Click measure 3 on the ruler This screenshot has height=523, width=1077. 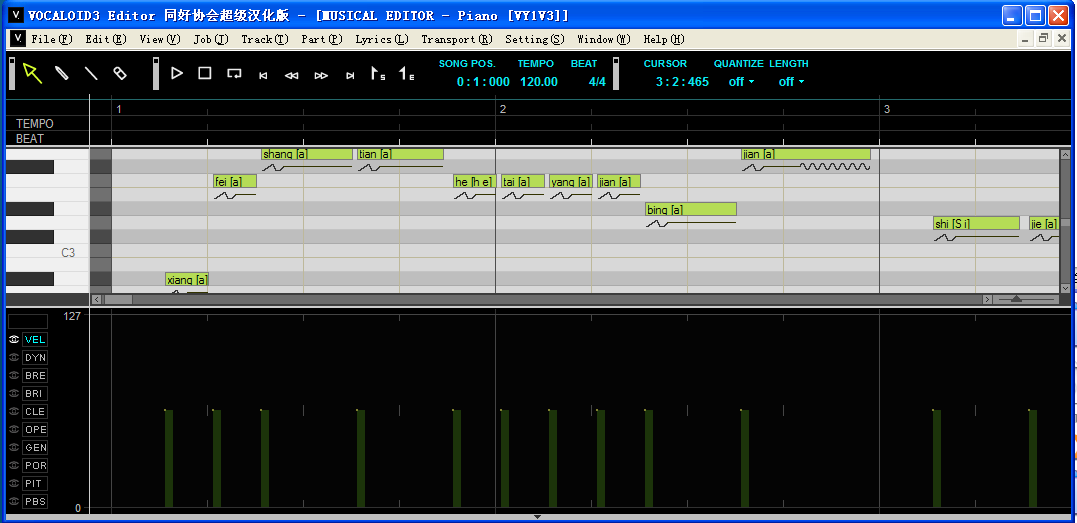(887, 109)
